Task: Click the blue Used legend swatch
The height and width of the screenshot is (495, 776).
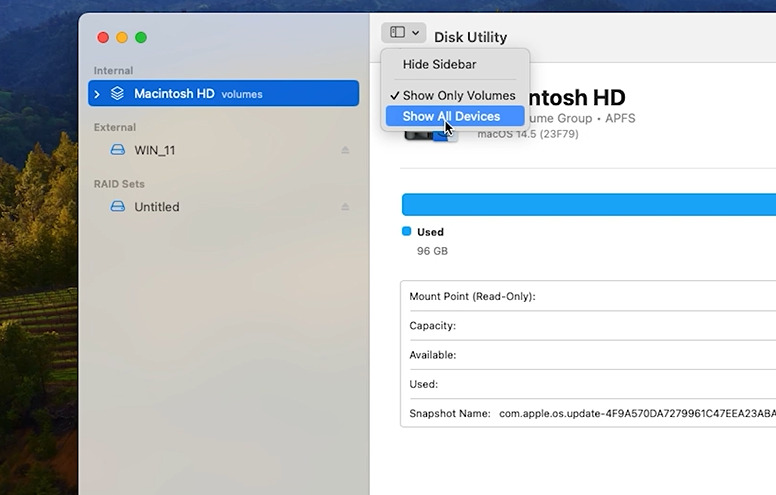Action: 406,231
